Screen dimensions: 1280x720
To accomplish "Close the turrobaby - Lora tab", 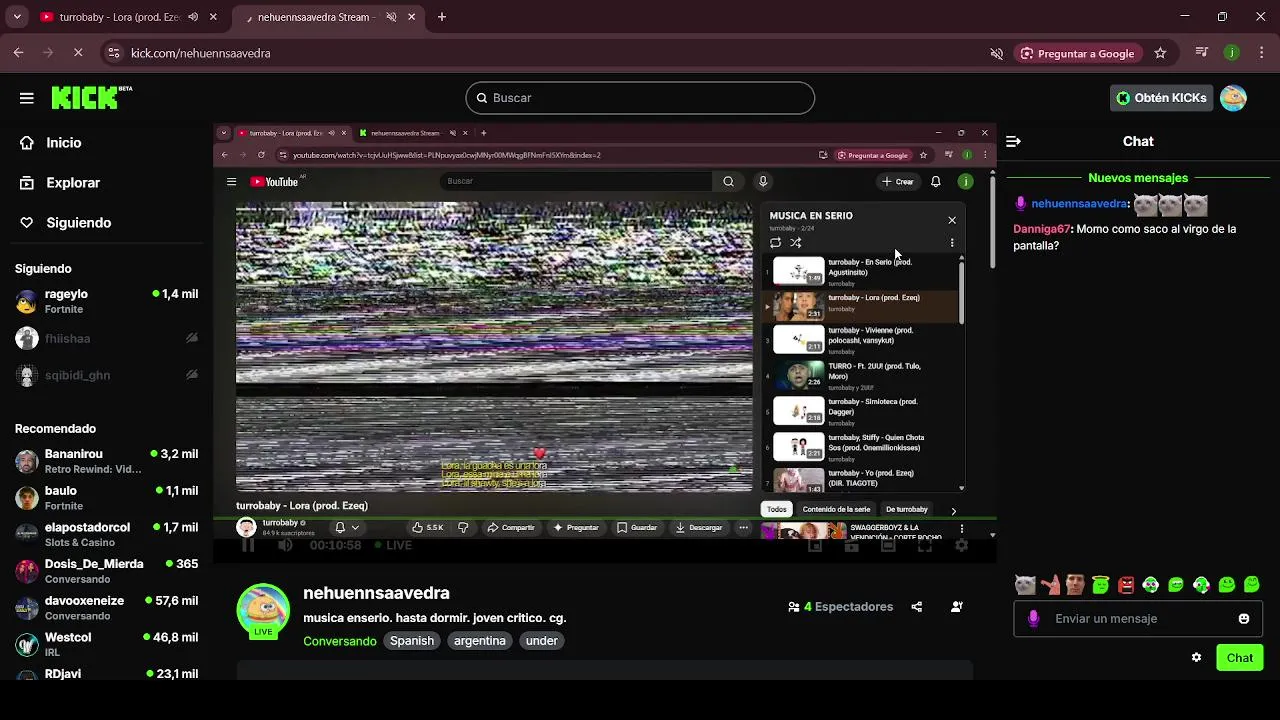I will (x=213, y=17).
